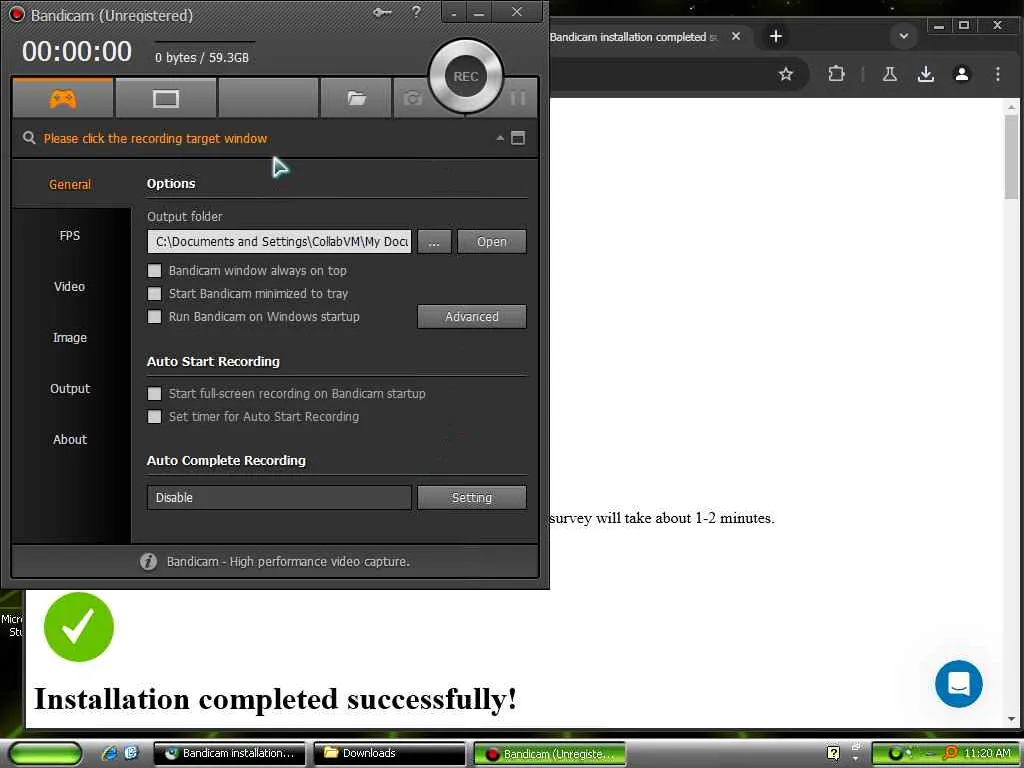Launch Internet Explorer from quick launch

coord(109,753)
